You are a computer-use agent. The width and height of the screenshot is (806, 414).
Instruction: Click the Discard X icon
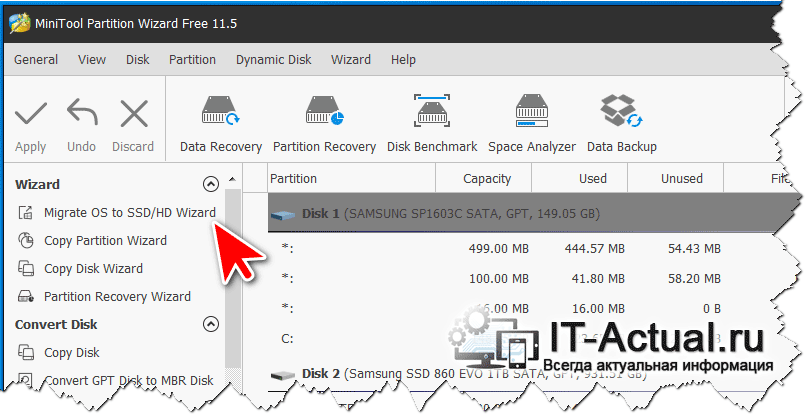coord(134,114)
